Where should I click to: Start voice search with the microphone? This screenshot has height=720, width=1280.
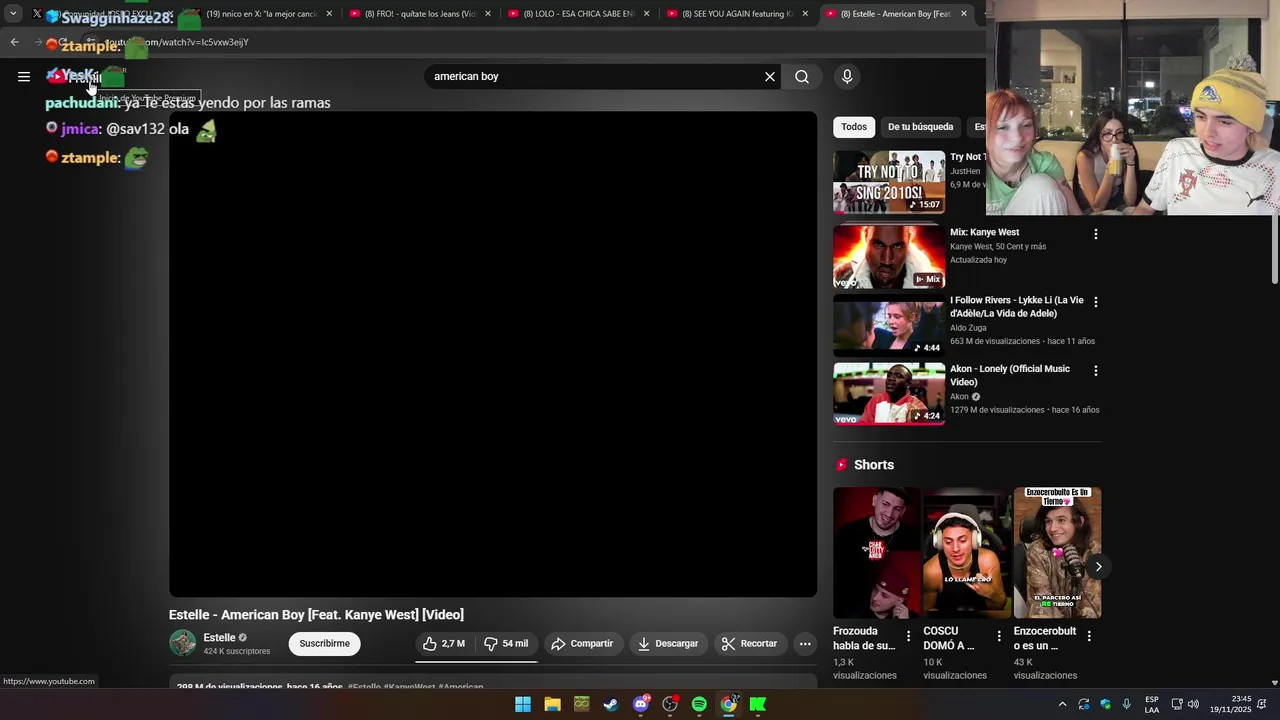tap(847, 77)
